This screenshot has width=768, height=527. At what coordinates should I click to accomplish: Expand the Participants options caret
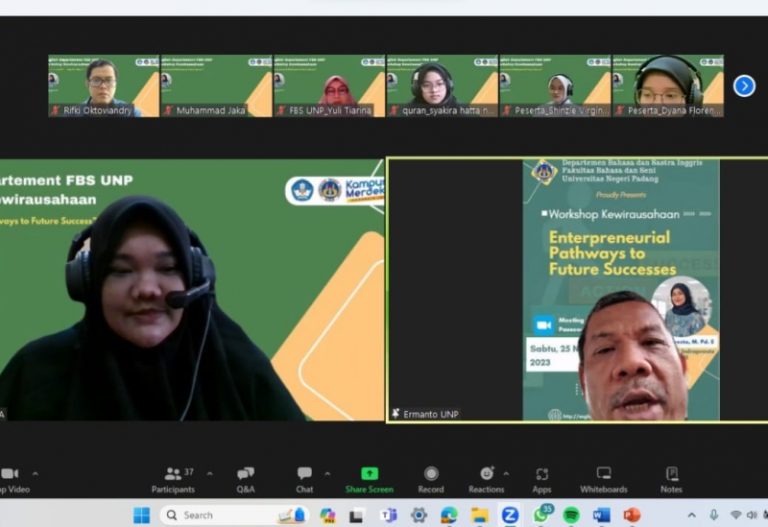point(210,474)
